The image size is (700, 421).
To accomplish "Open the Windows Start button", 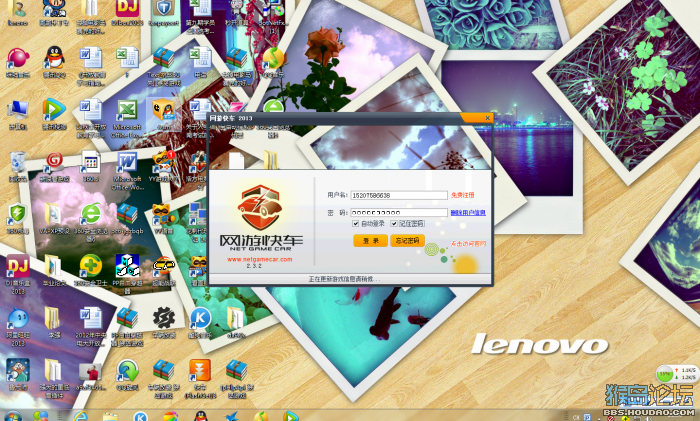I will (12, 416).
